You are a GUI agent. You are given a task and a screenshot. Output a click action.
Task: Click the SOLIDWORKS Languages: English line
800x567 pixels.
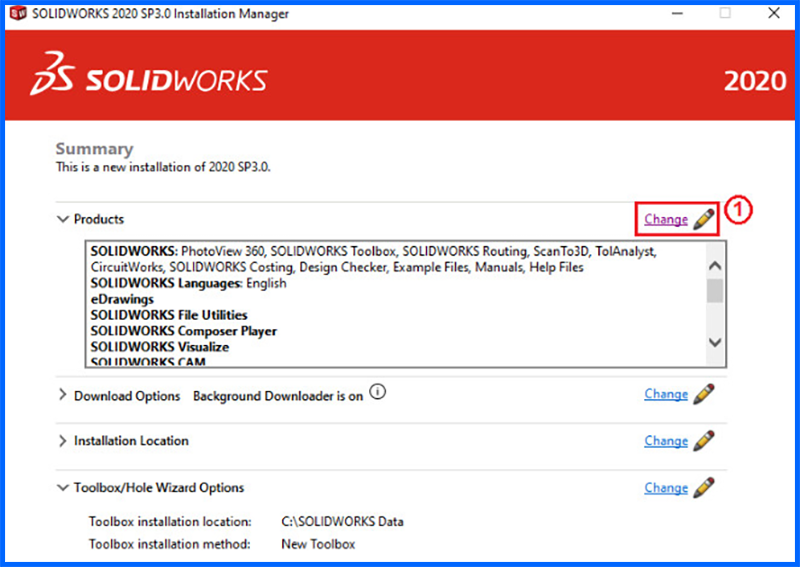188,283
